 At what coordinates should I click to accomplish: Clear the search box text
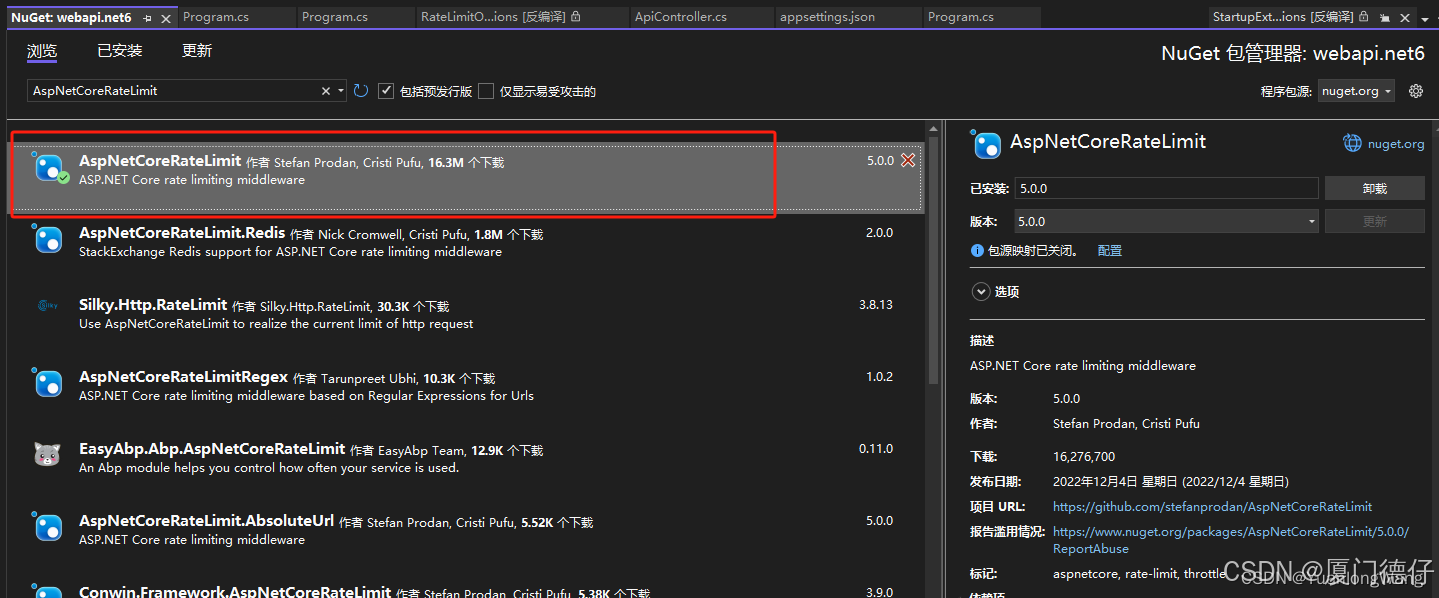tap(326, 91)
